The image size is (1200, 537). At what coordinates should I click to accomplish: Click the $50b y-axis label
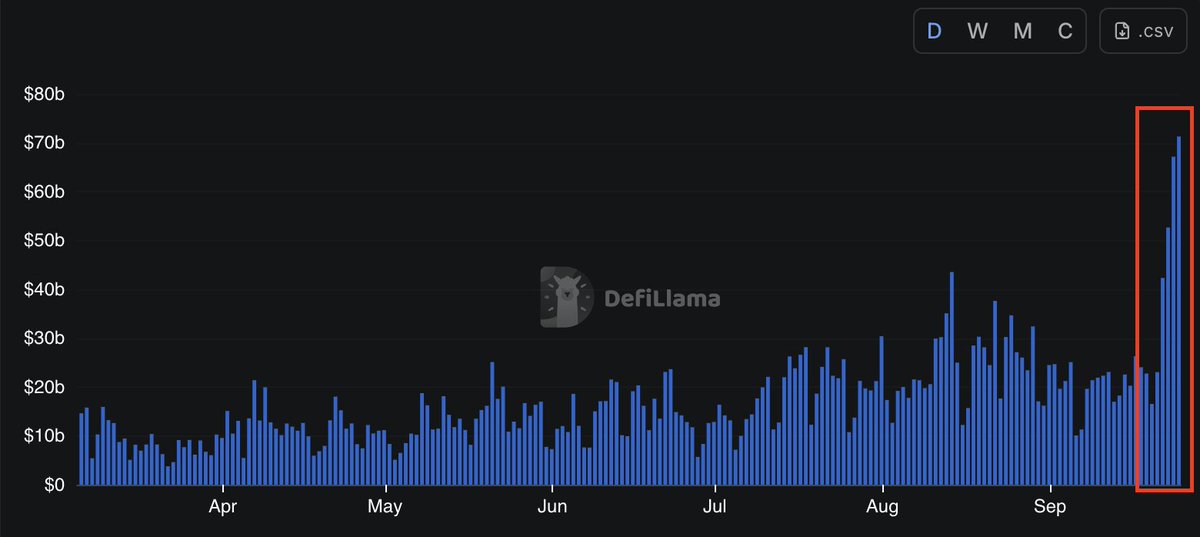click(45, 241)
